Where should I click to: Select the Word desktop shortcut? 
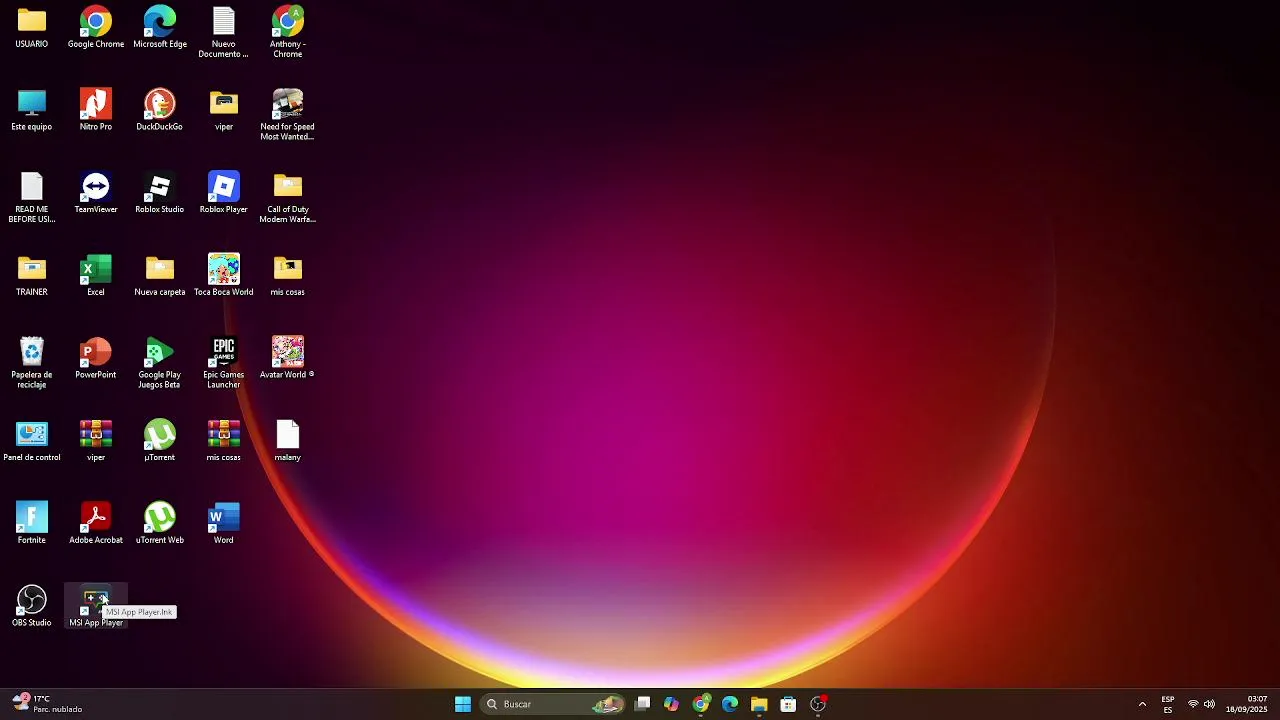point(224,524)
